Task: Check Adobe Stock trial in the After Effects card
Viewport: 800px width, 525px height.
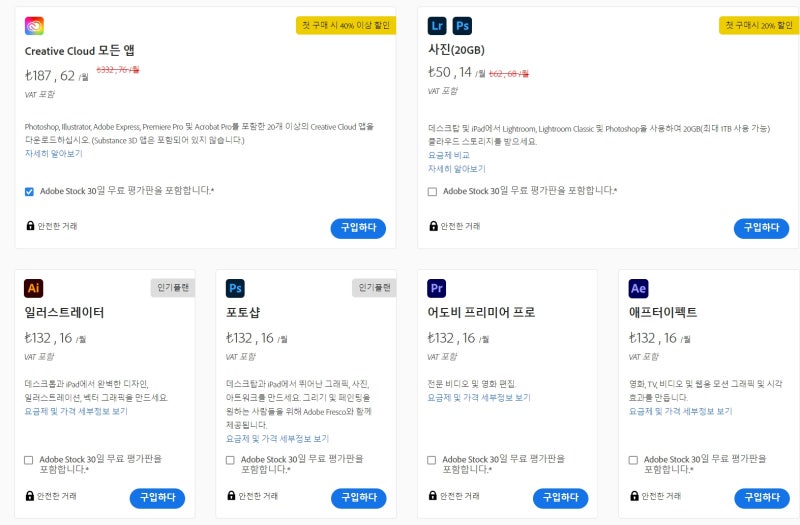Action: tap(633, 460)
